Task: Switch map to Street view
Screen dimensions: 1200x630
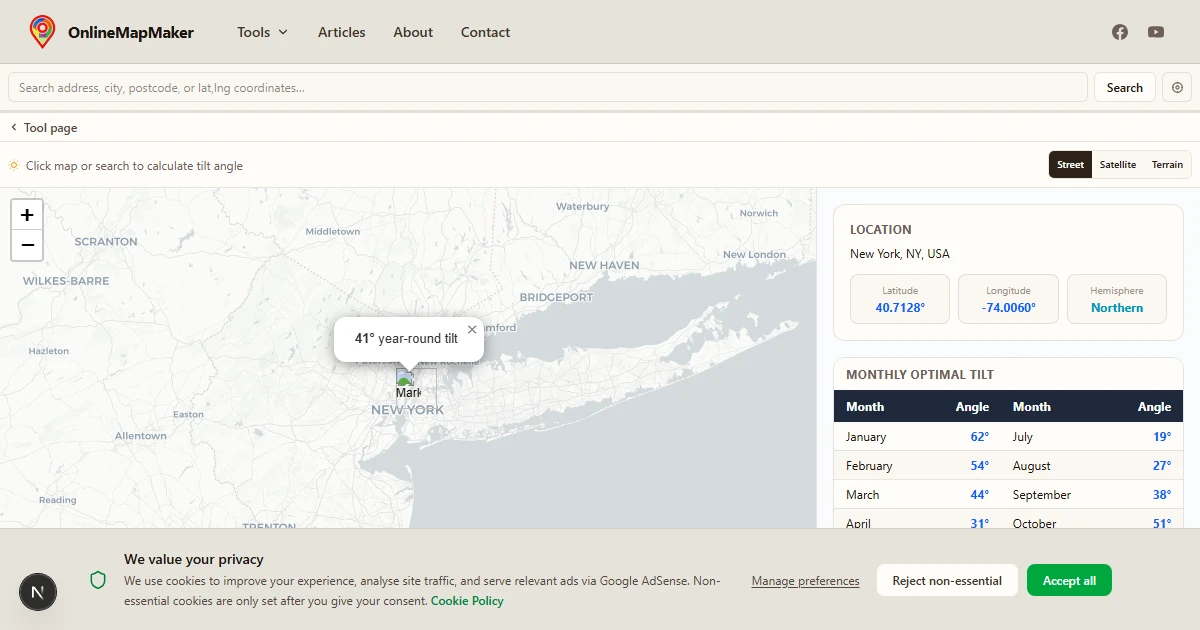Action: pos(1070,165)
